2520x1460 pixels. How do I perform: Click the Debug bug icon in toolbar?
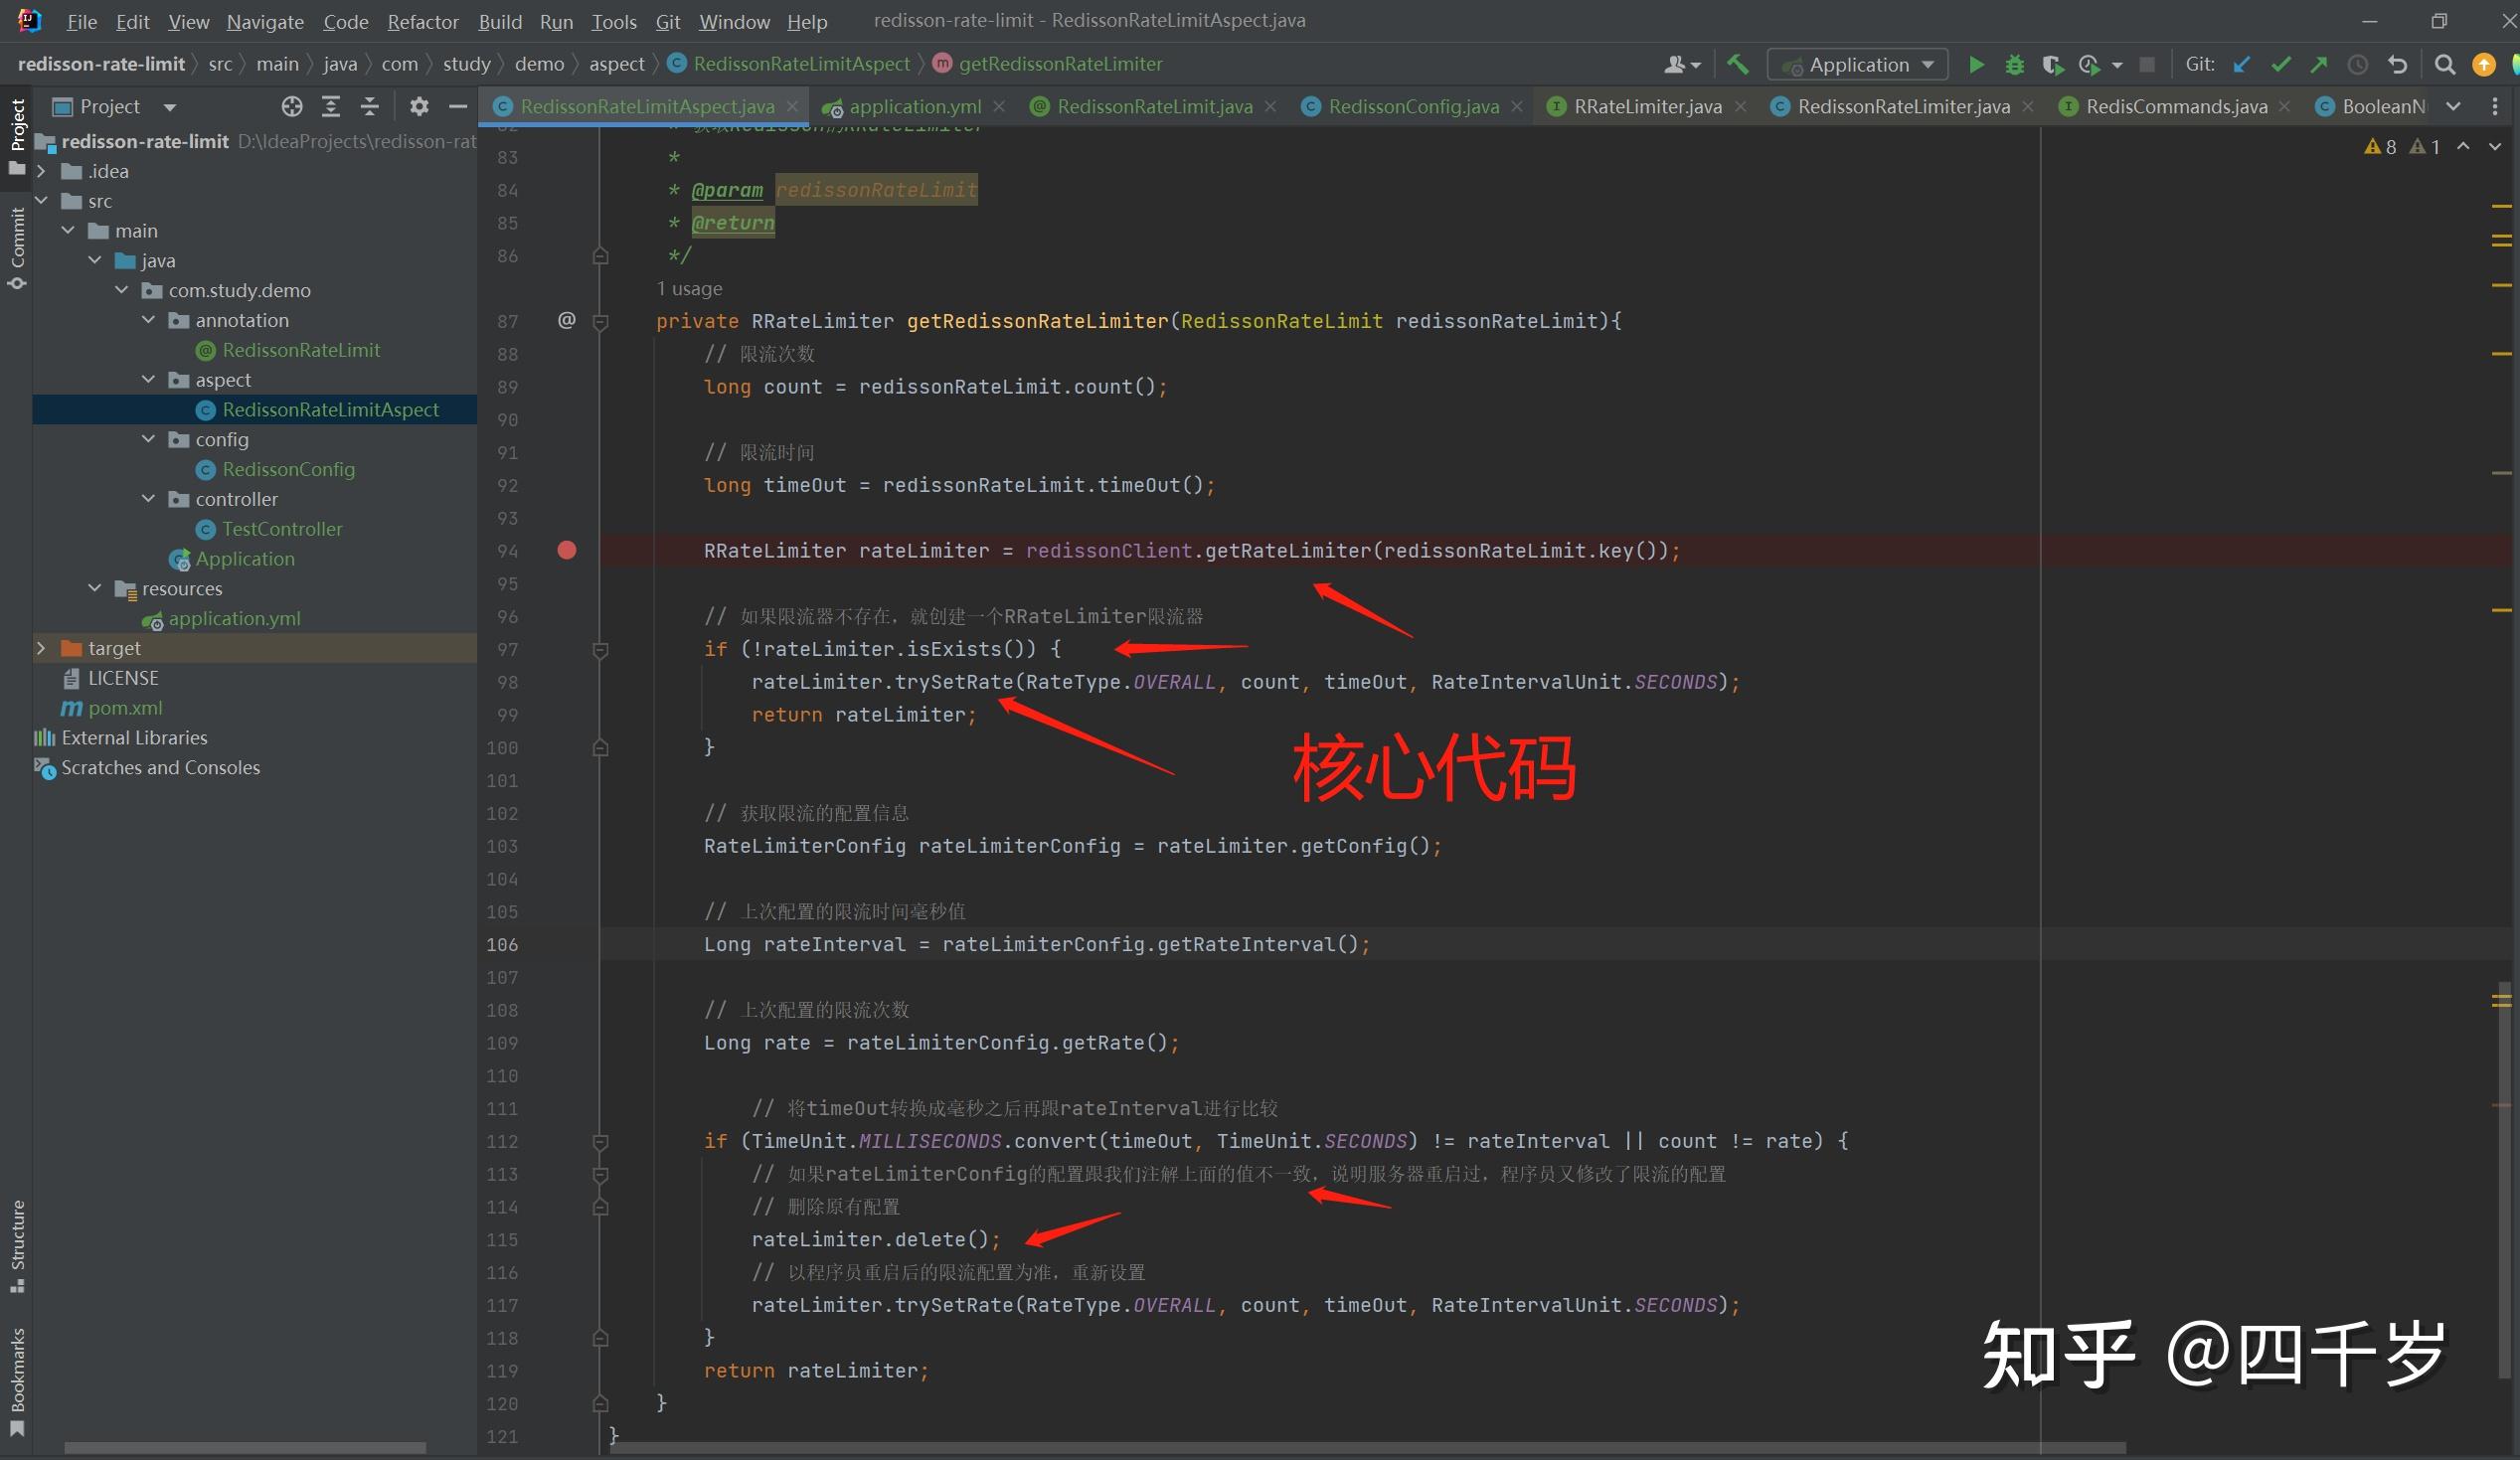[x=2014, y=65]
